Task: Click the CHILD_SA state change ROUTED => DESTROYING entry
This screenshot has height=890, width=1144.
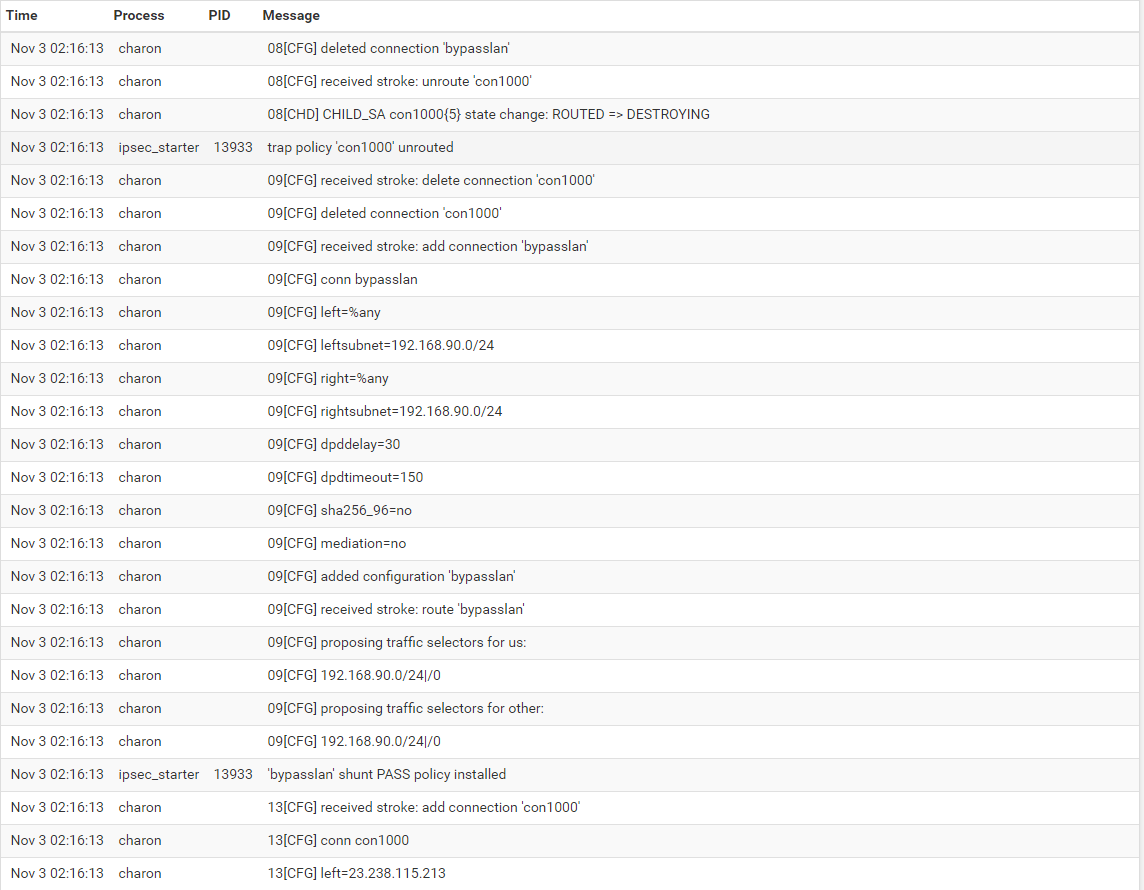Action: pyautogui.click(x=488, y=115)
